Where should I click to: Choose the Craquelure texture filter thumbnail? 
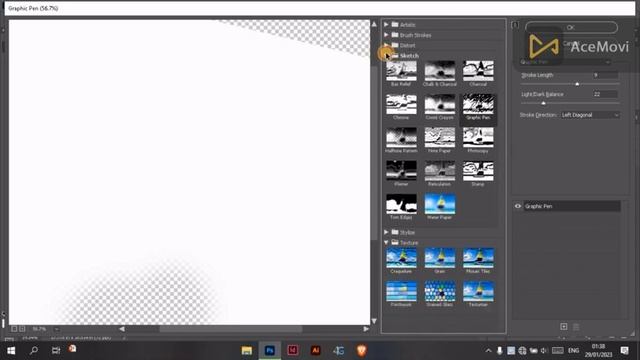[x=401, y=258]
